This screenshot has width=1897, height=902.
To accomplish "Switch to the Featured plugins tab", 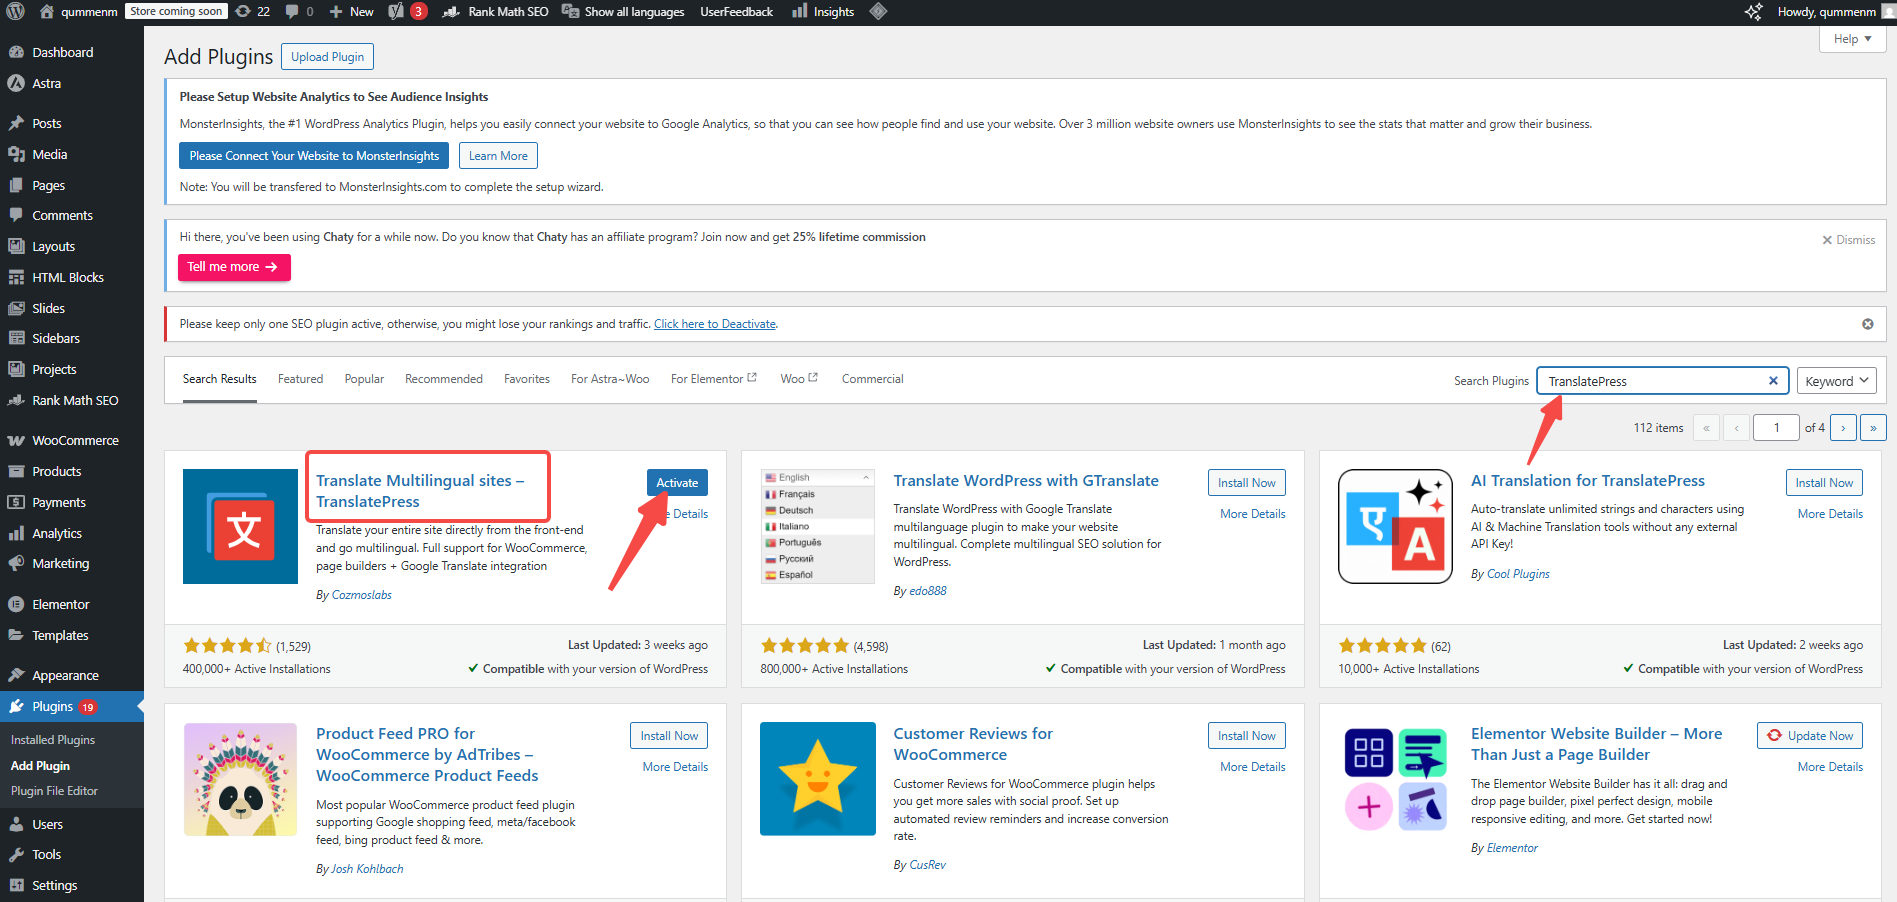I will [300, 379].
